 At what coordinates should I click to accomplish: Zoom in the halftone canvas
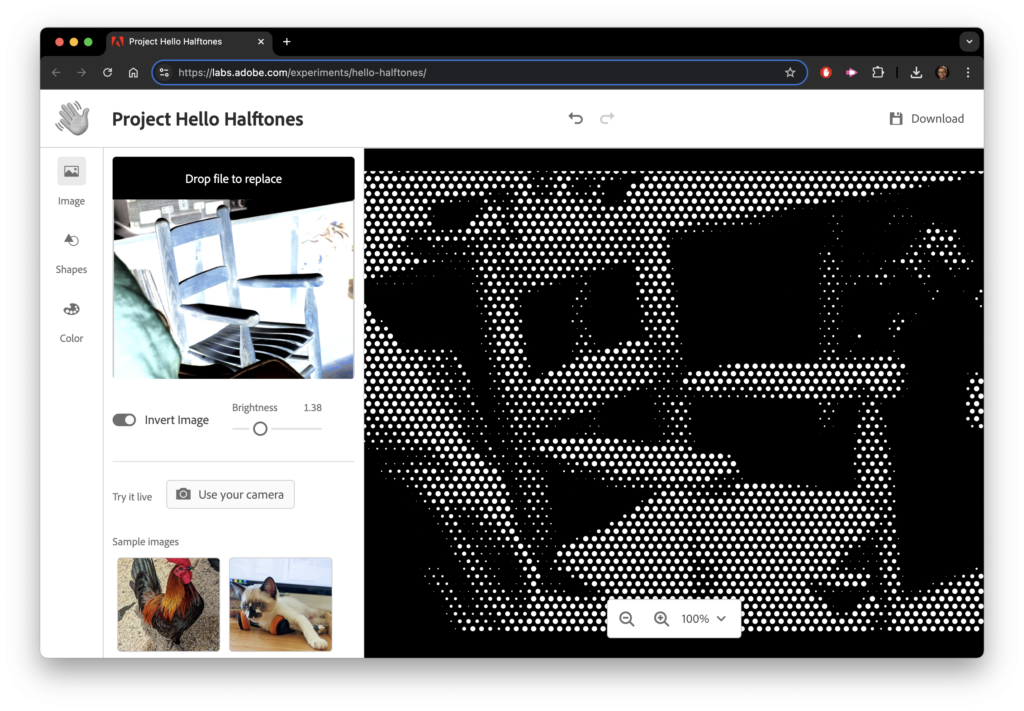point(661,618)
